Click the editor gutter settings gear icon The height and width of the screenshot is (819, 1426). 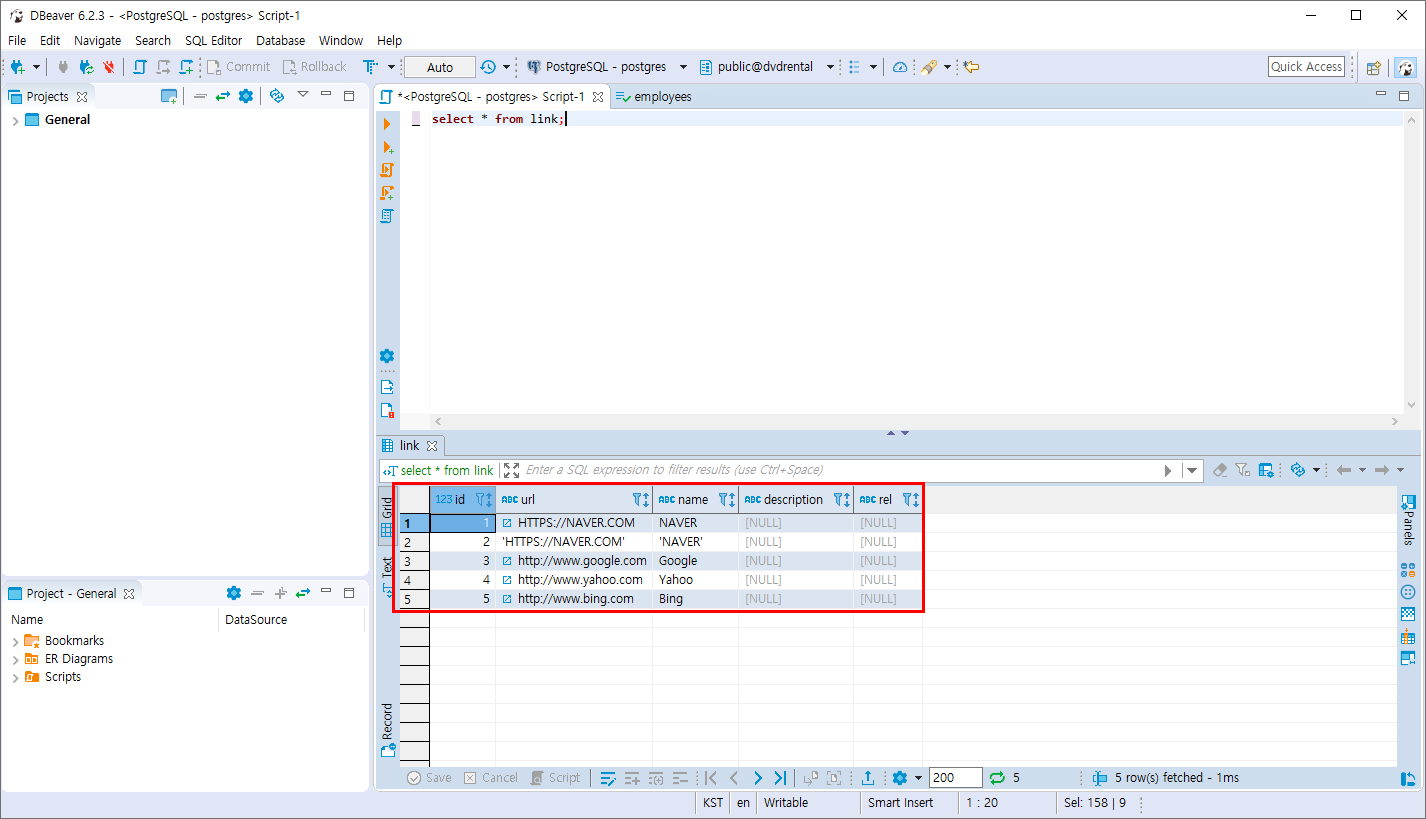click(x=387, y=356)
